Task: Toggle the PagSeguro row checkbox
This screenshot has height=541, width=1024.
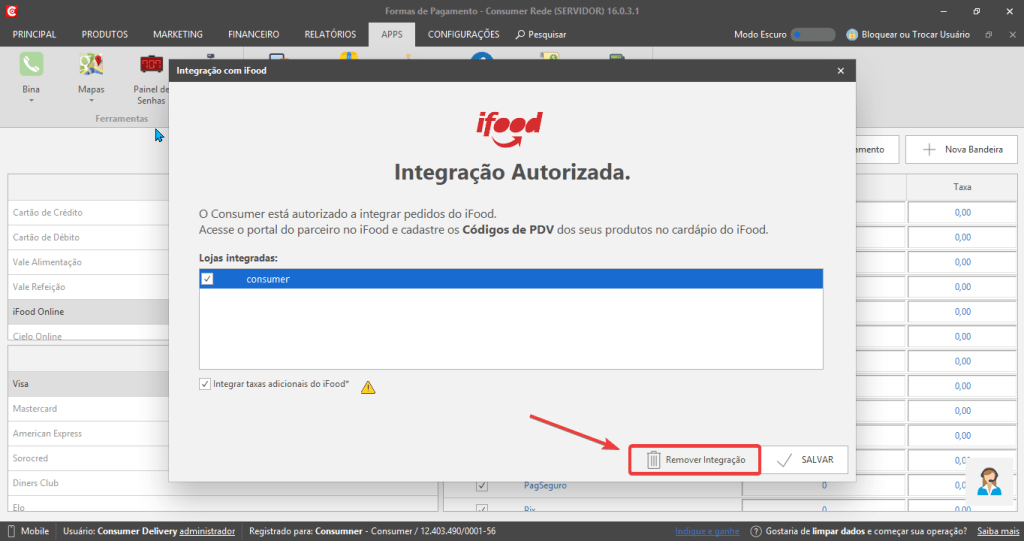Action: [x=482, y=485]
